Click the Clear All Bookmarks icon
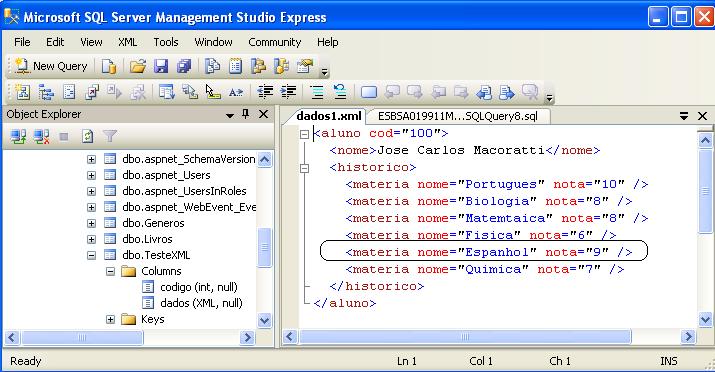This screenshot has width=715, height=372. pyautogui.click(x=530, y=92)
